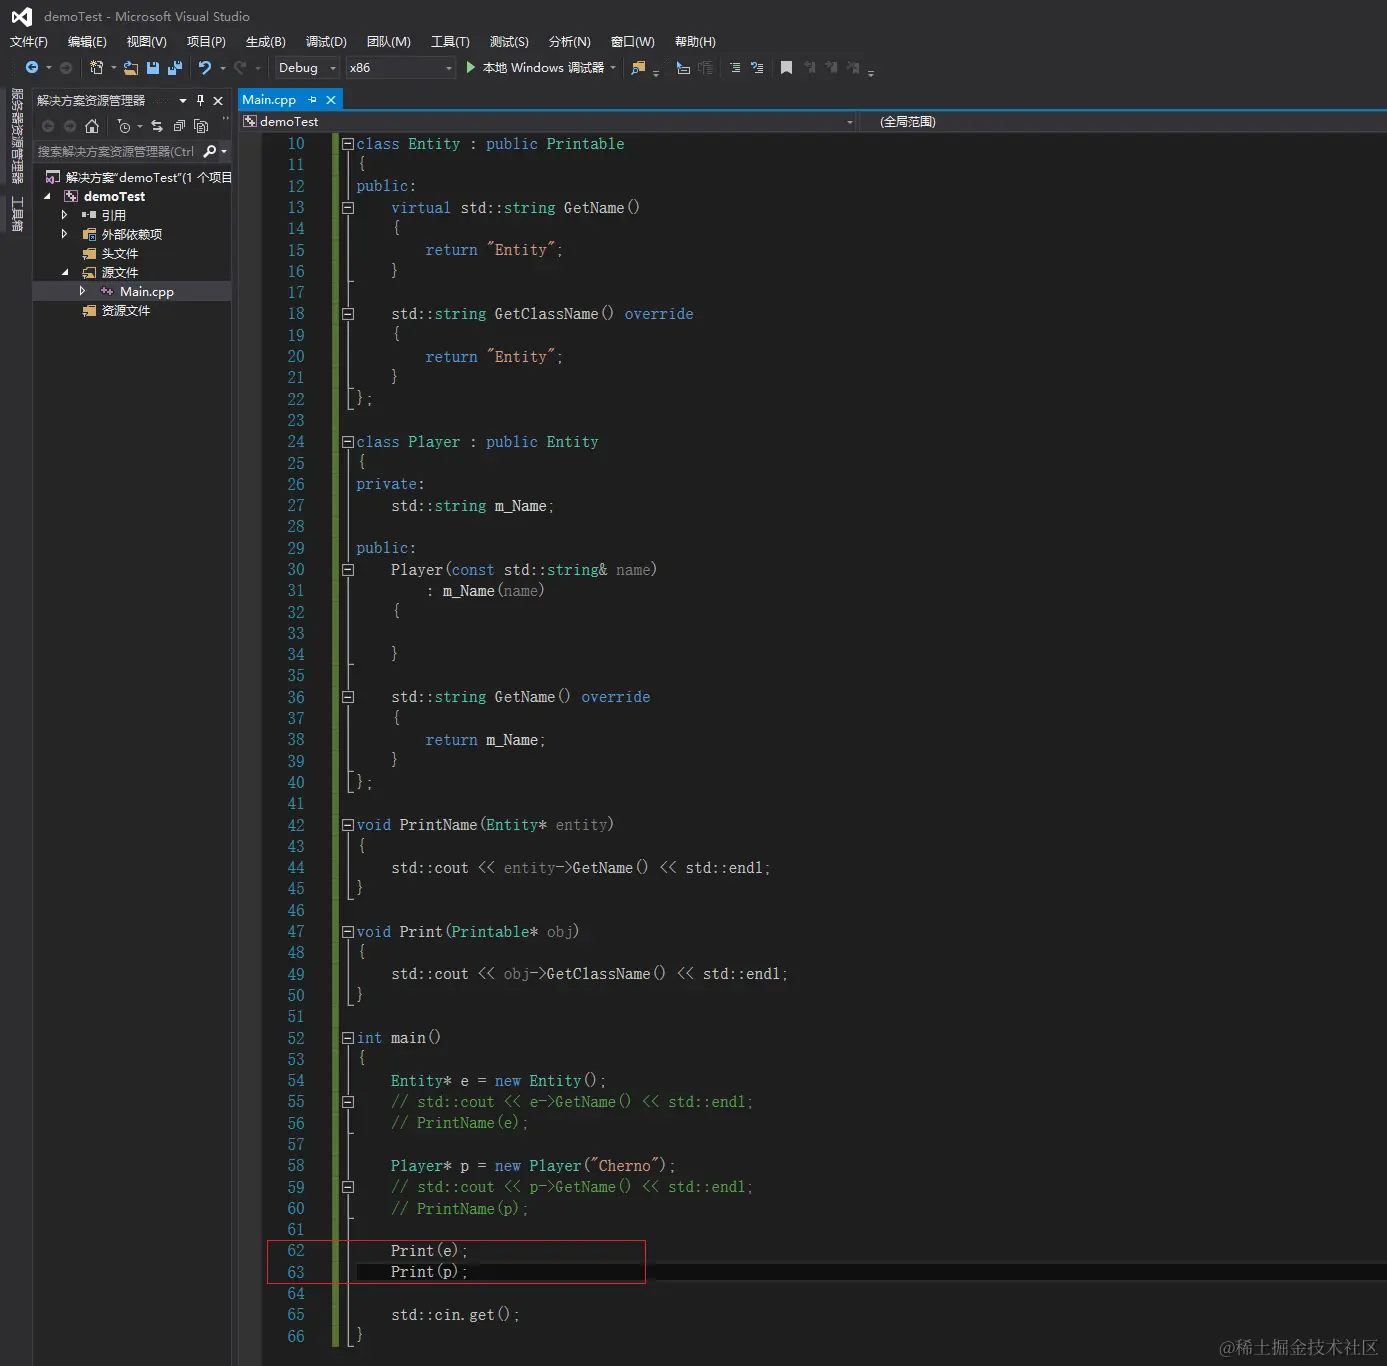
Task: Click the Solution Explorer search field
Action: tap(116, 152)
